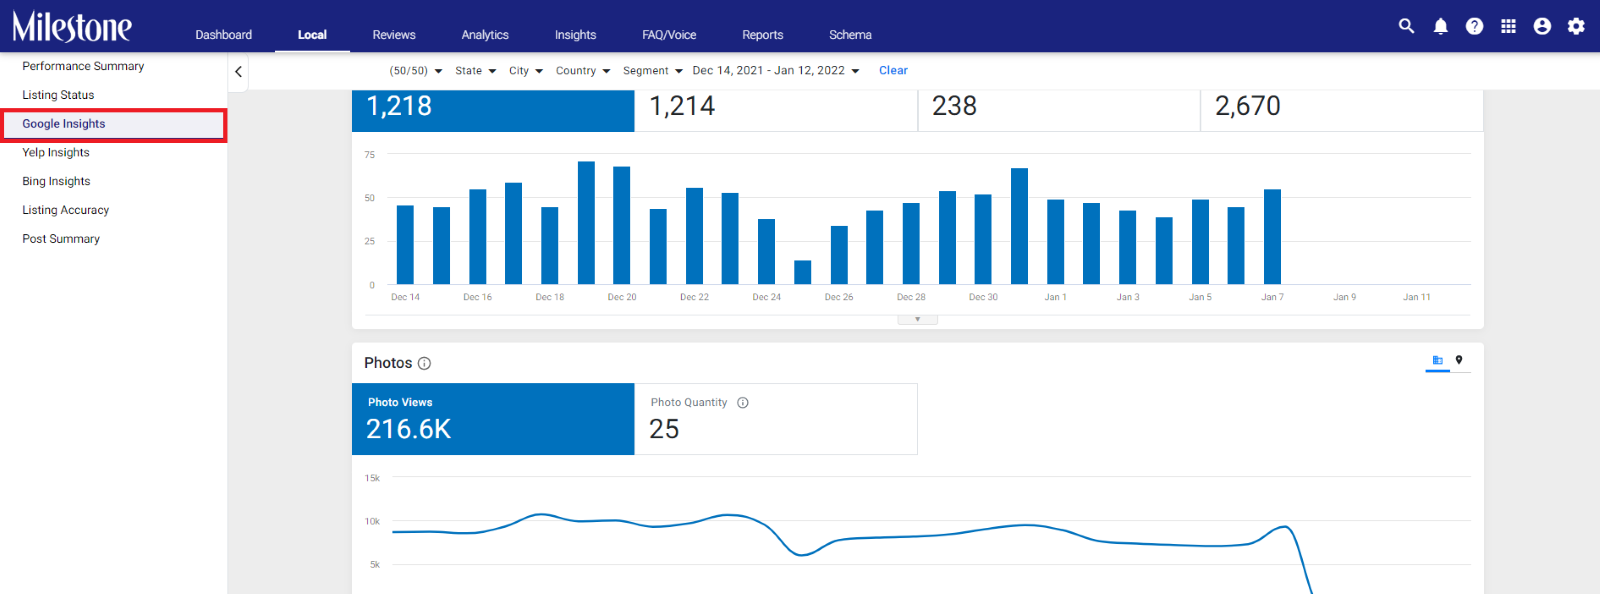1600x594 pixels.
Task: Select the Photo Quantity metric card
Action: (776, 419)
